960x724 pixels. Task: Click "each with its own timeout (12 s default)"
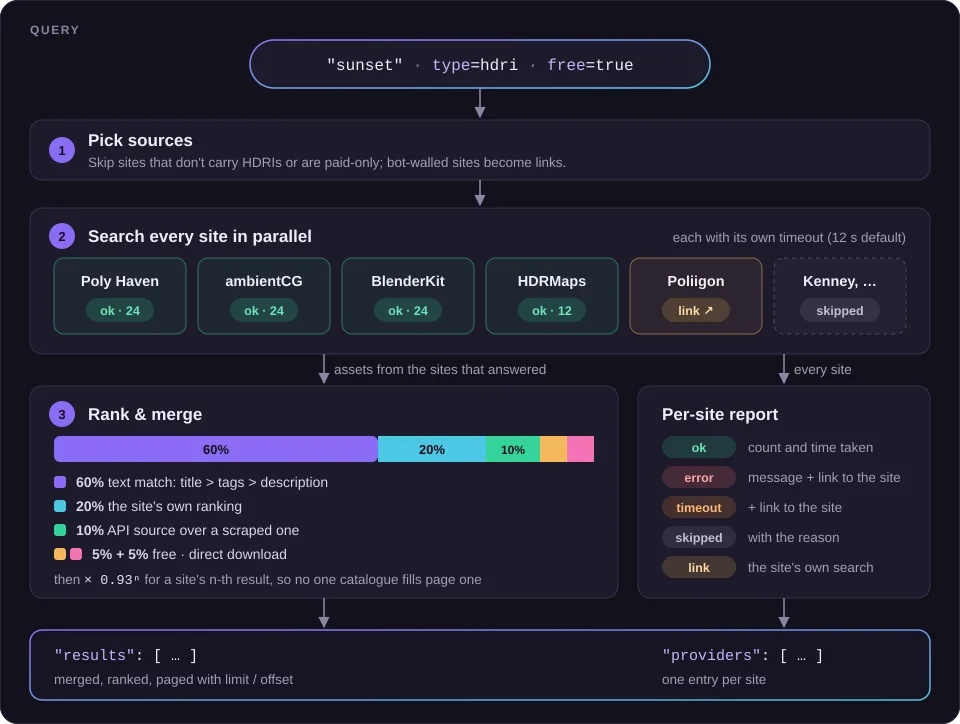(789, 237)
